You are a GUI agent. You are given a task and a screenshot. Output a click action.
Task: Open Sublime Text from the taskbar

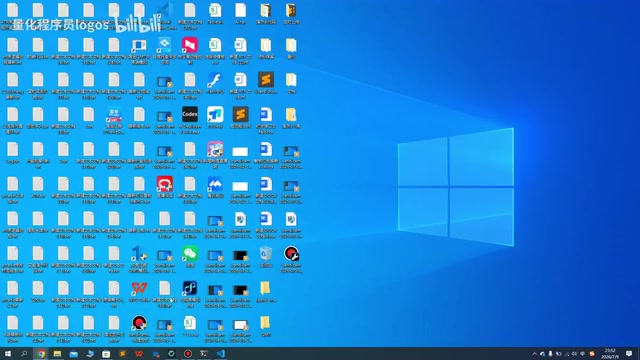(x=122, y=353)
